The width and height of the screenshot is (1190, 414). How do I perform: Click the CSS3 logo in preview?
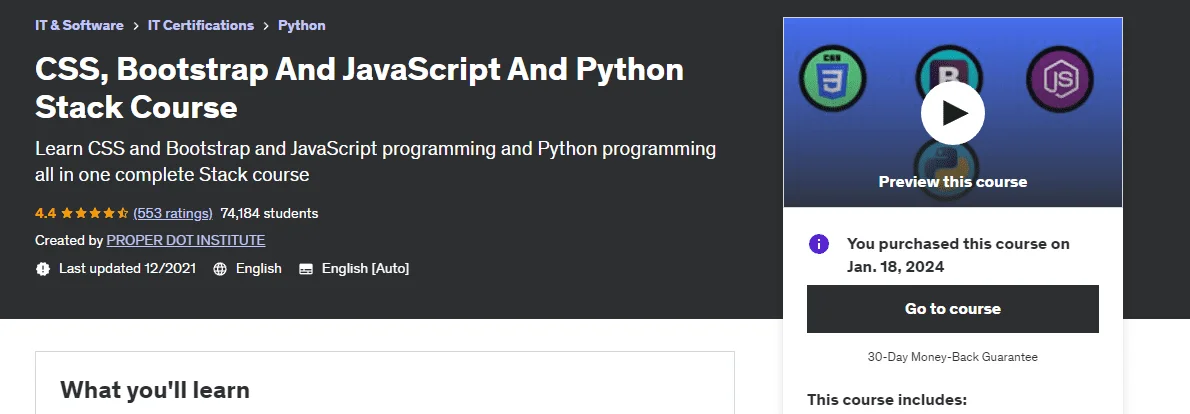tap(833, 79)
